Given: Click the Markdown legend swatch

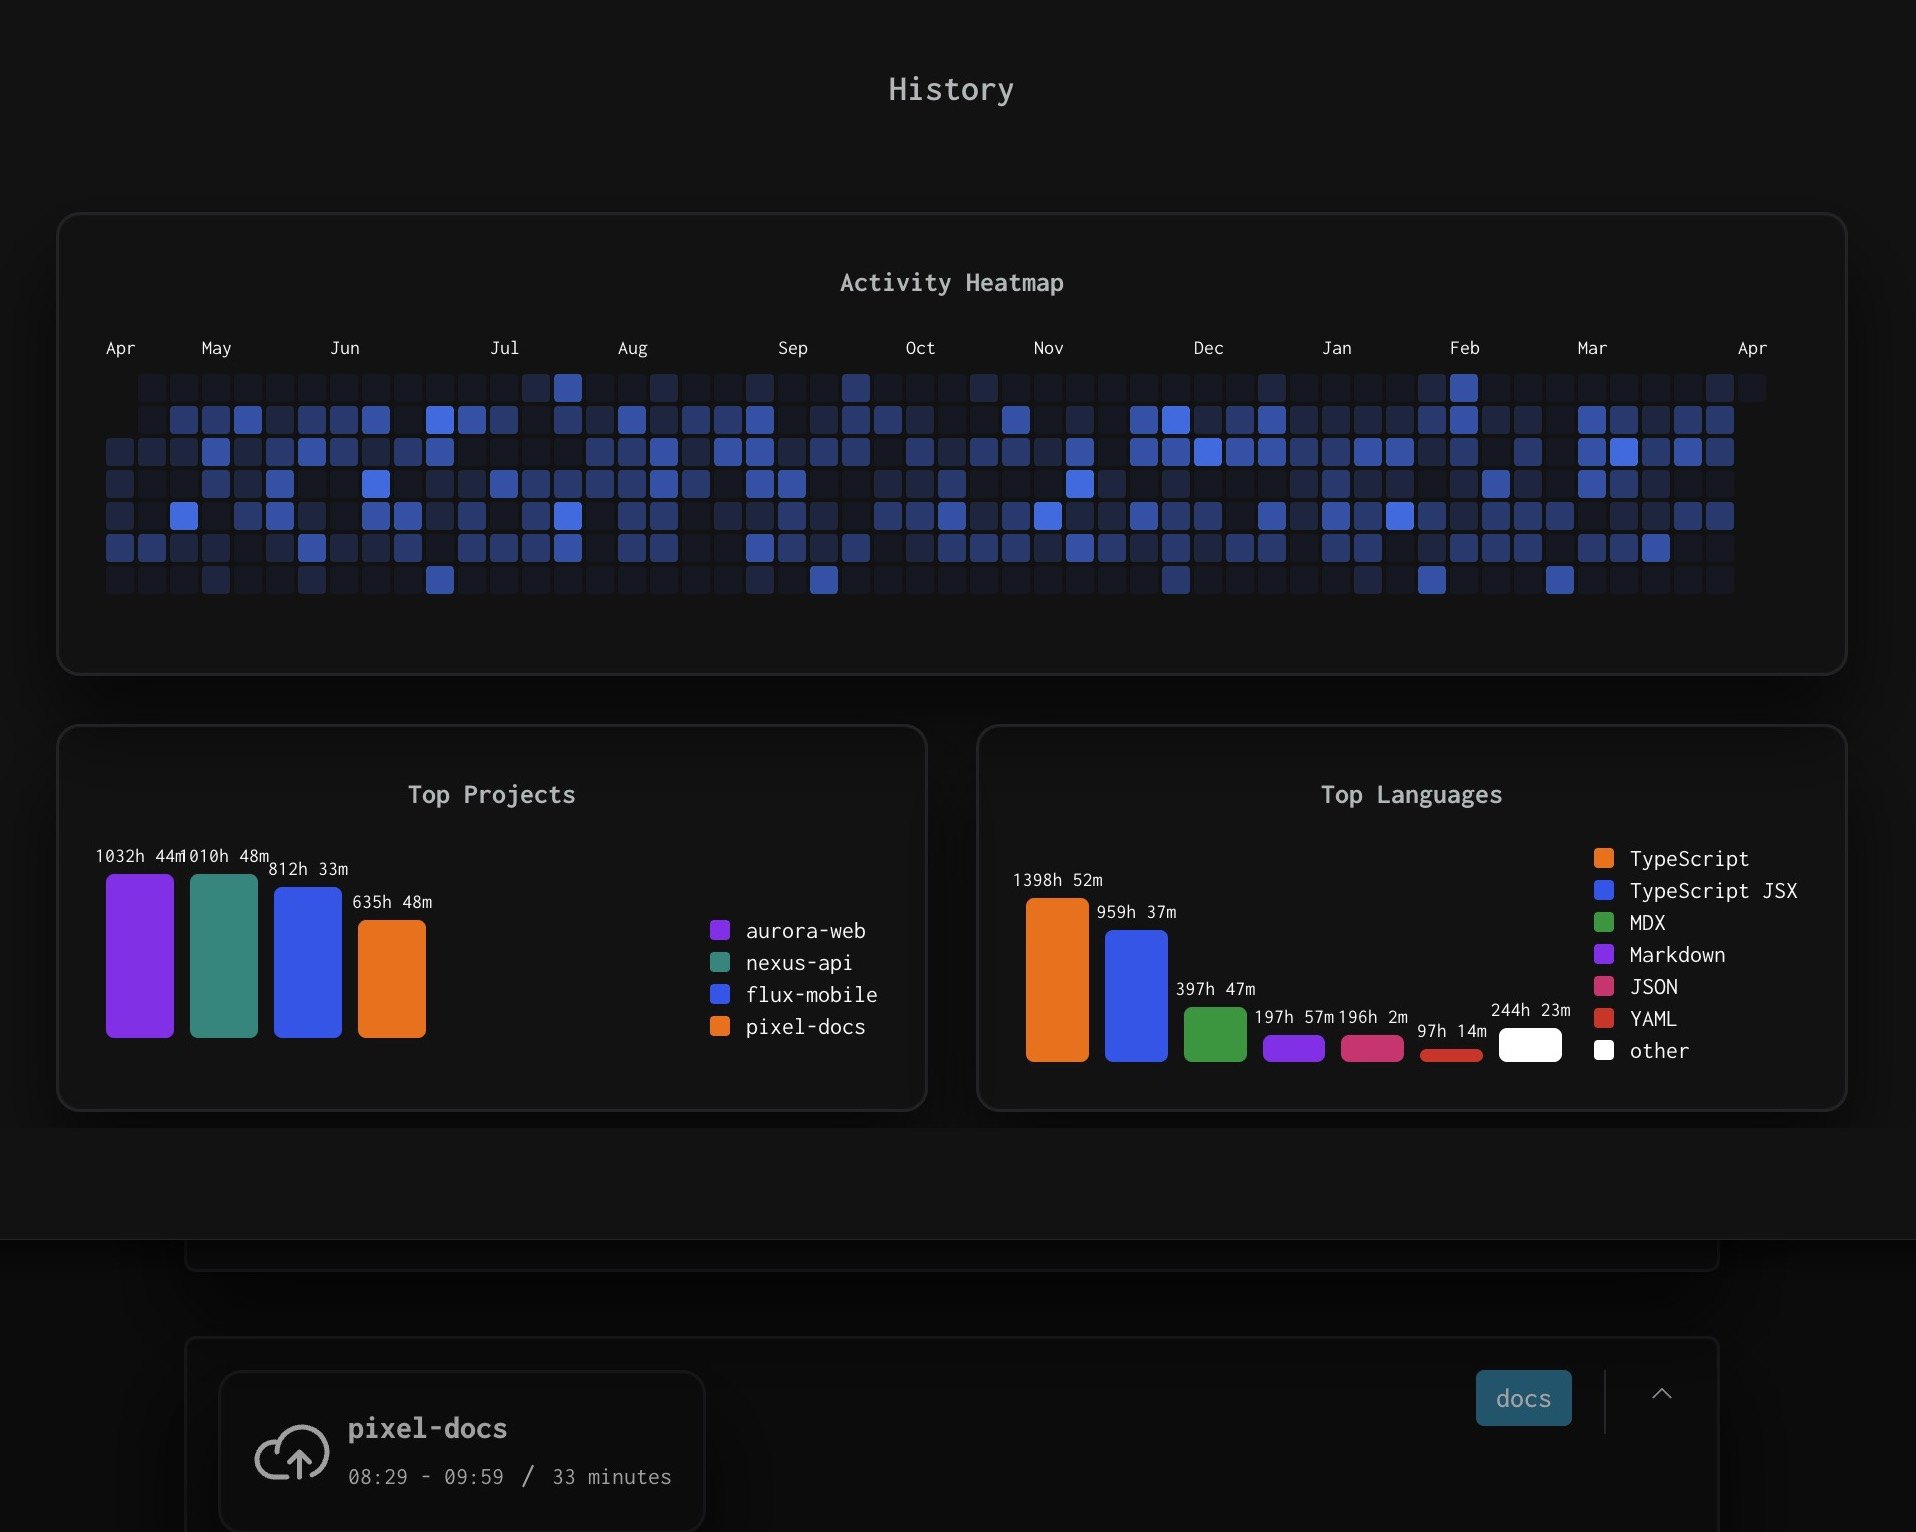Looking at the screenshot, I should tap(1603, 954).
